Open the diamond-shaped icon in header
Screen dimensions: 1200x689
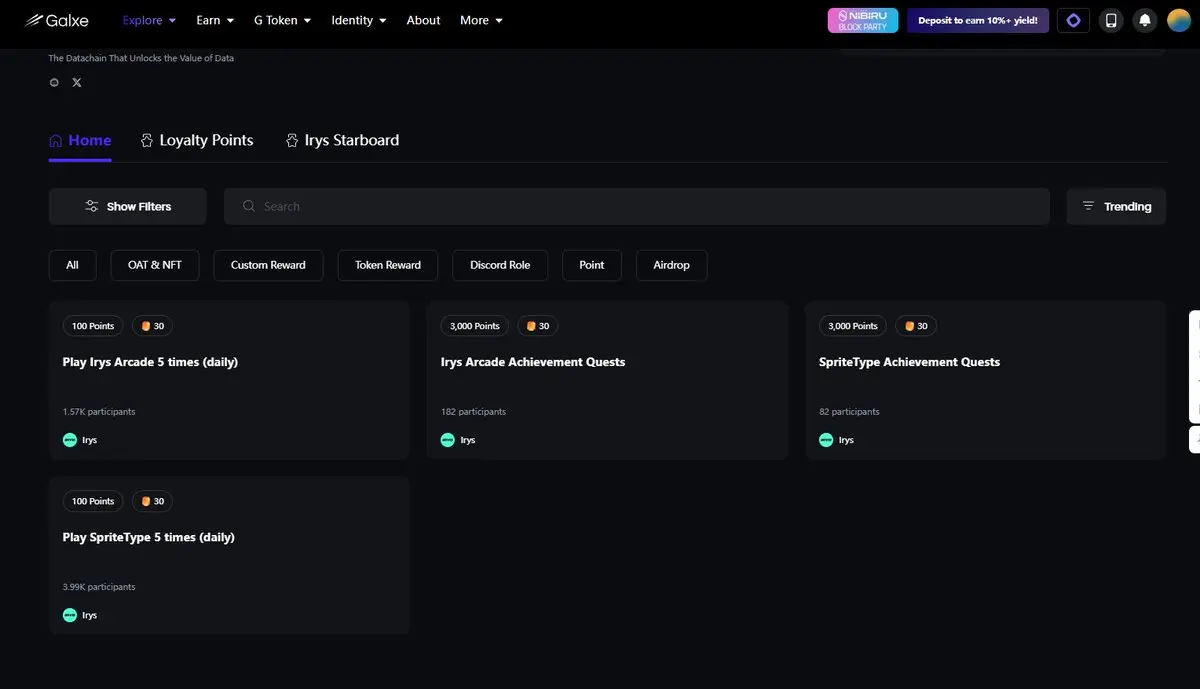(1074, 20)
